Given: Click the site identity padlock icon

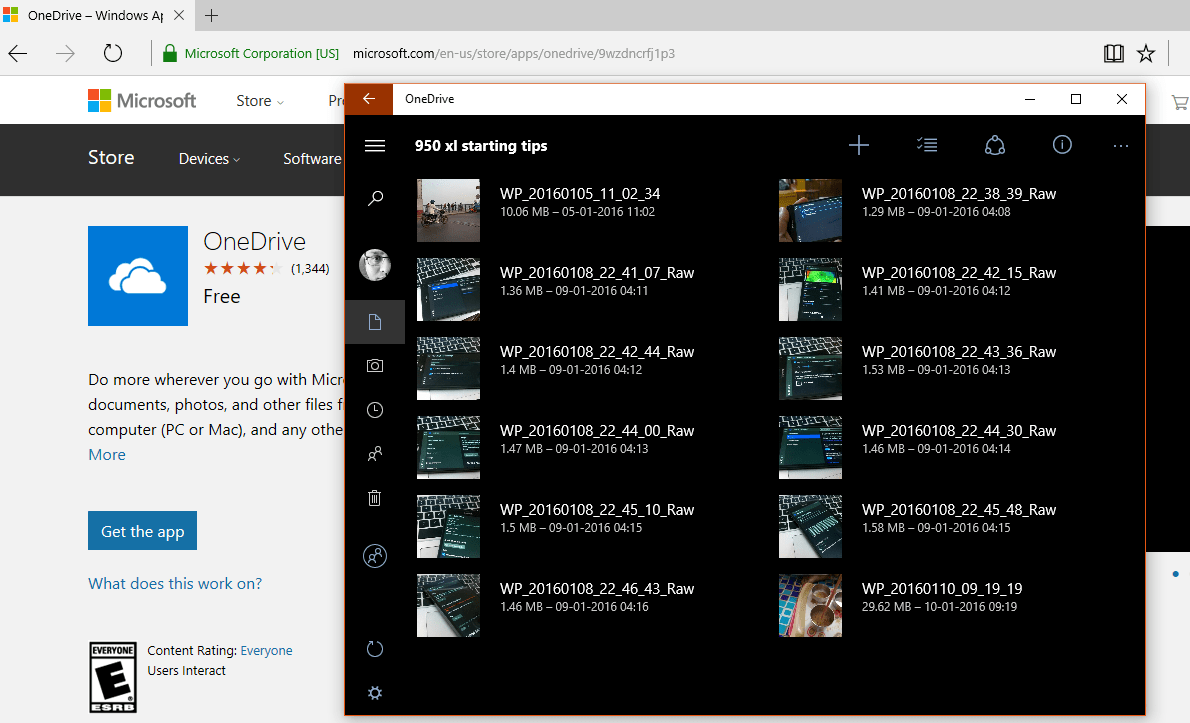Looking at the screenshot, I should (170, 53).
